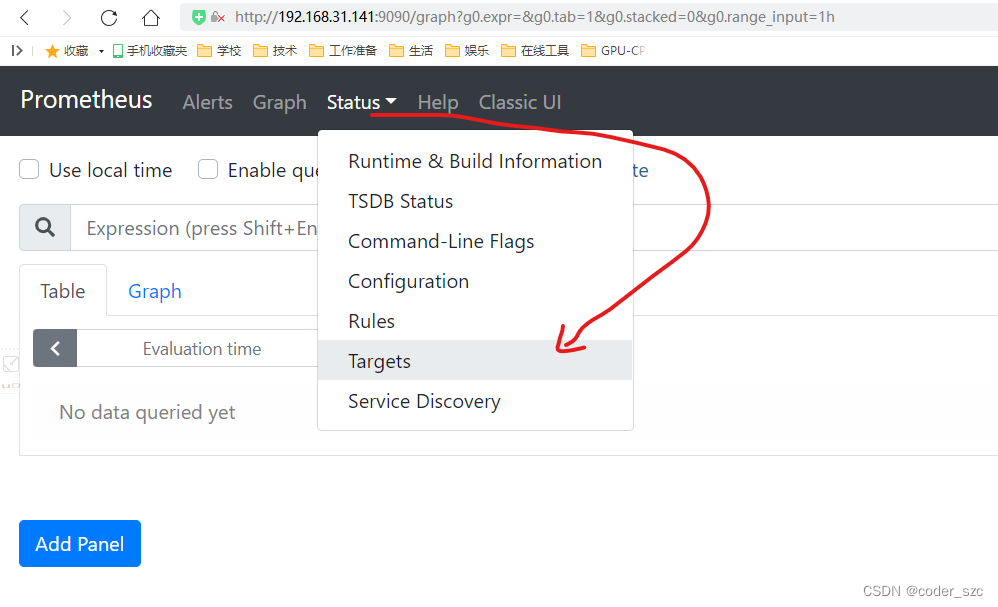Open the Rules menu entry
The image size is (998, 607).
coord(475,321)
